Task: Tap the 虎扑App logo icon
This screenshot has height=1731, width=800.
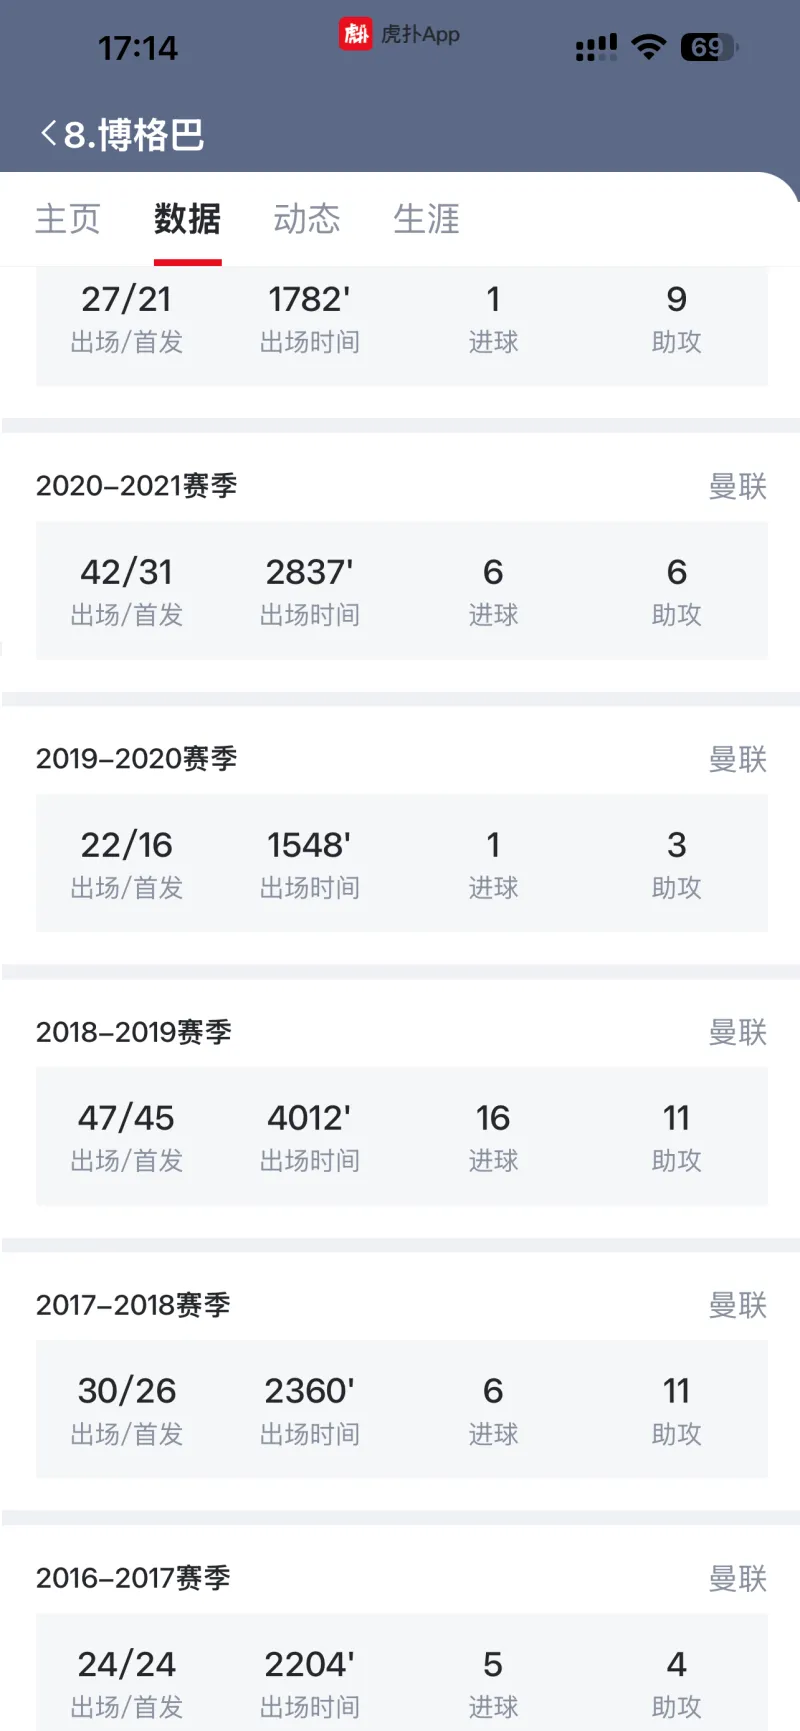Action: coord(355,34)
